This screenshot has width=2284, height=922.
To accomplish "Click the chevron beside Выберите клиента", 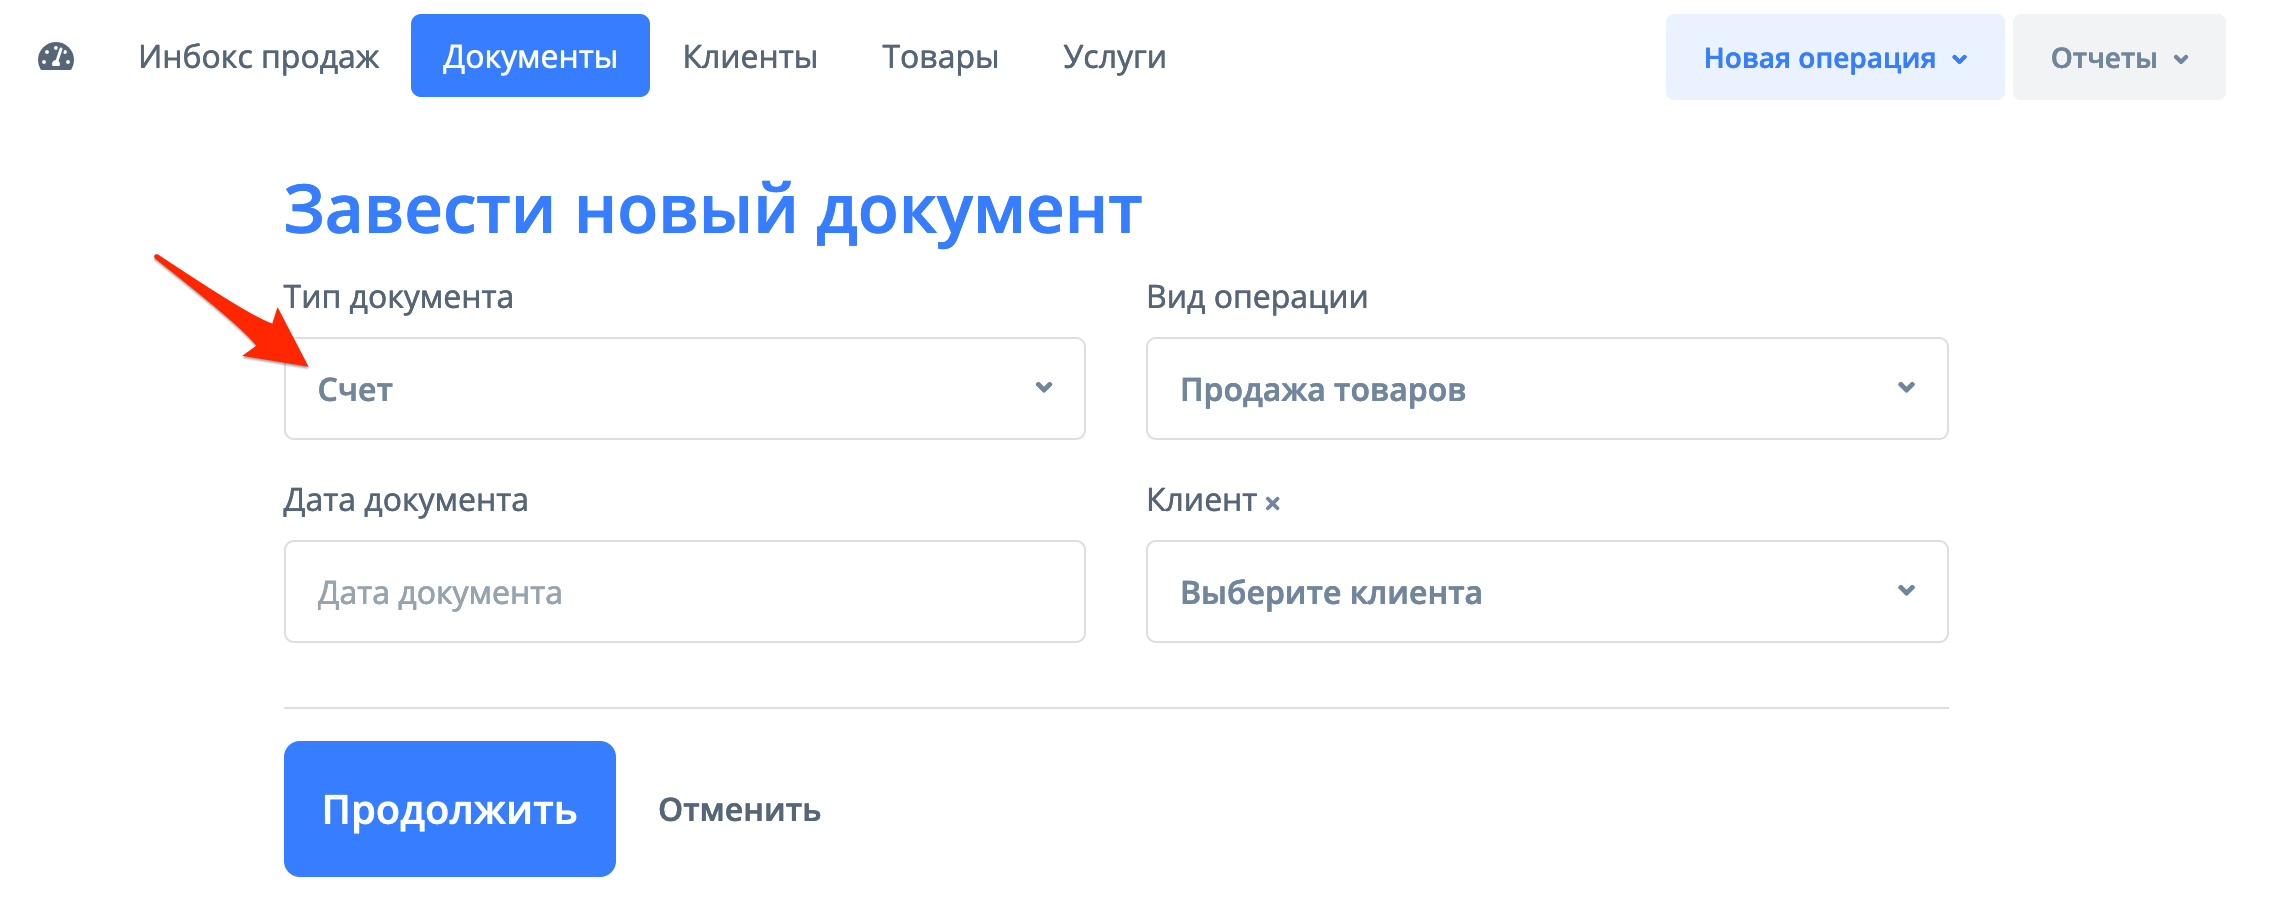I will (x=1906, y=592).
